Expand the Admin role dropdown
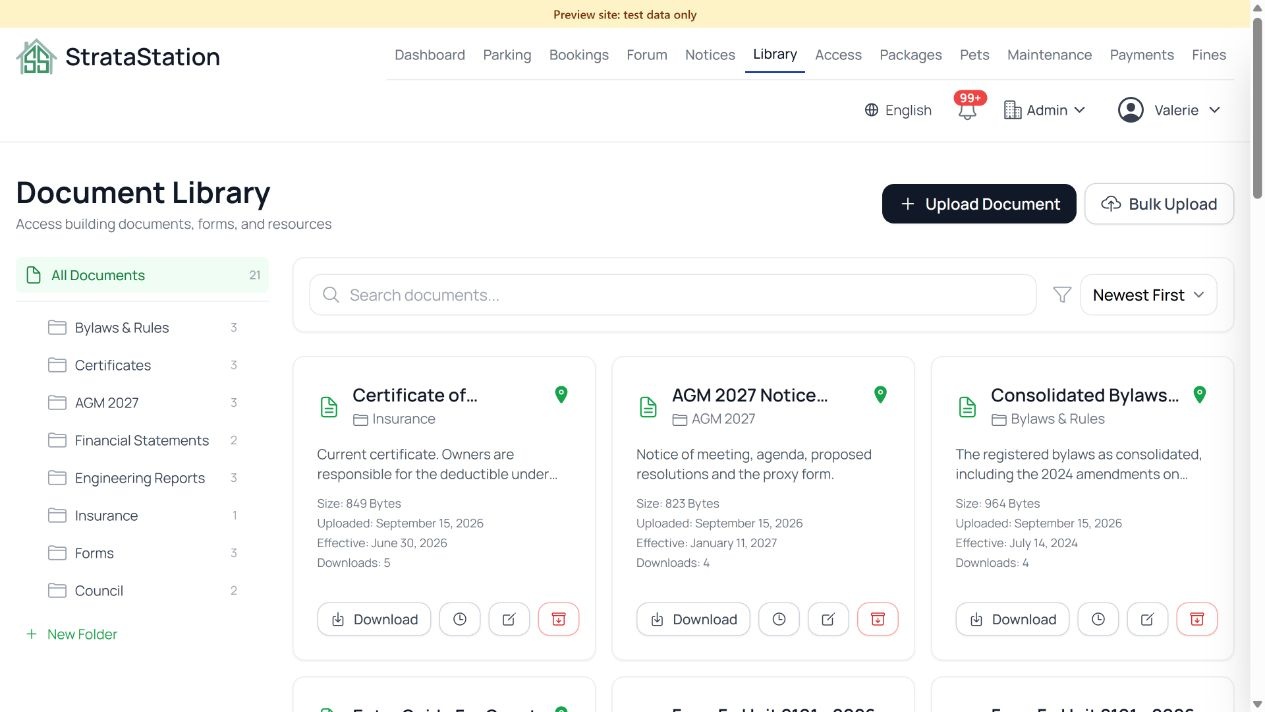Screen dimensions: 1265x712 1044,110
